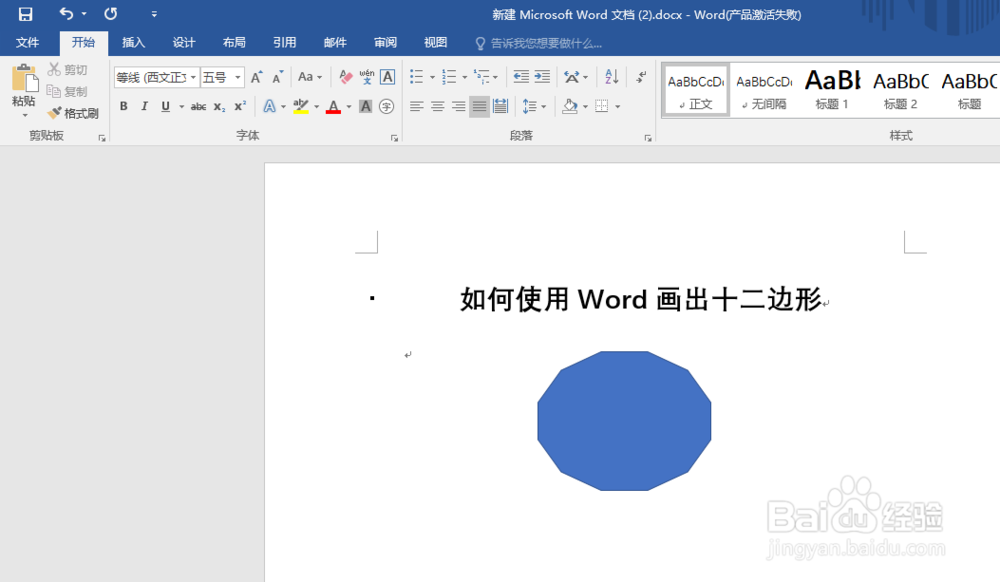
Task: Switch to the 设计 ribbon tab
Action: 184,43
